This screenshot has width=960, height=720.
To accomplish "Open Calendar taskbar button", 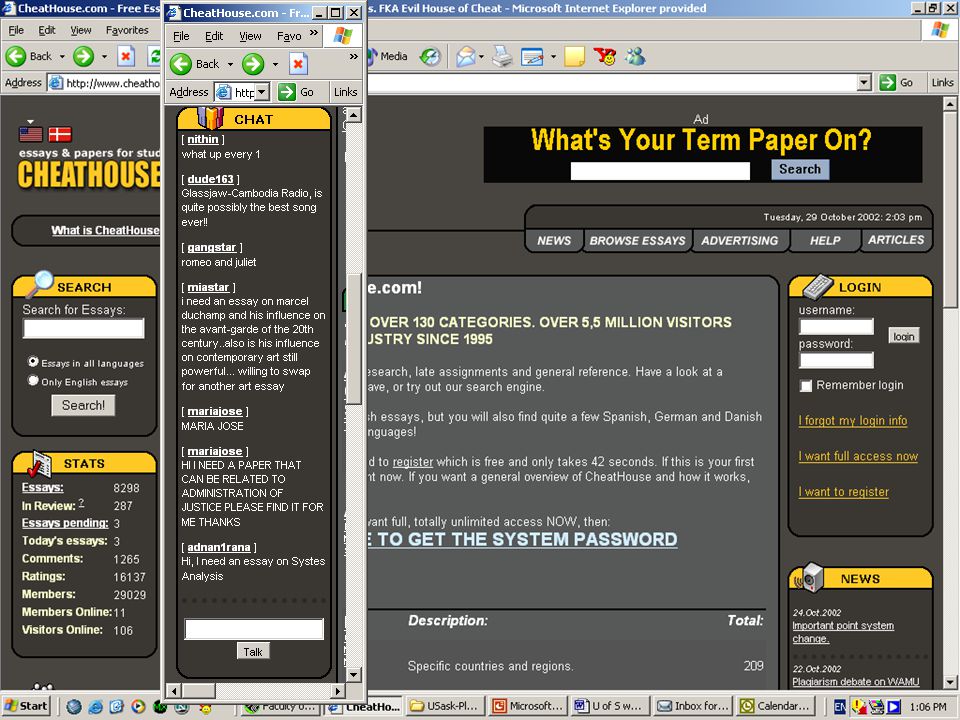I will point(776,706).
